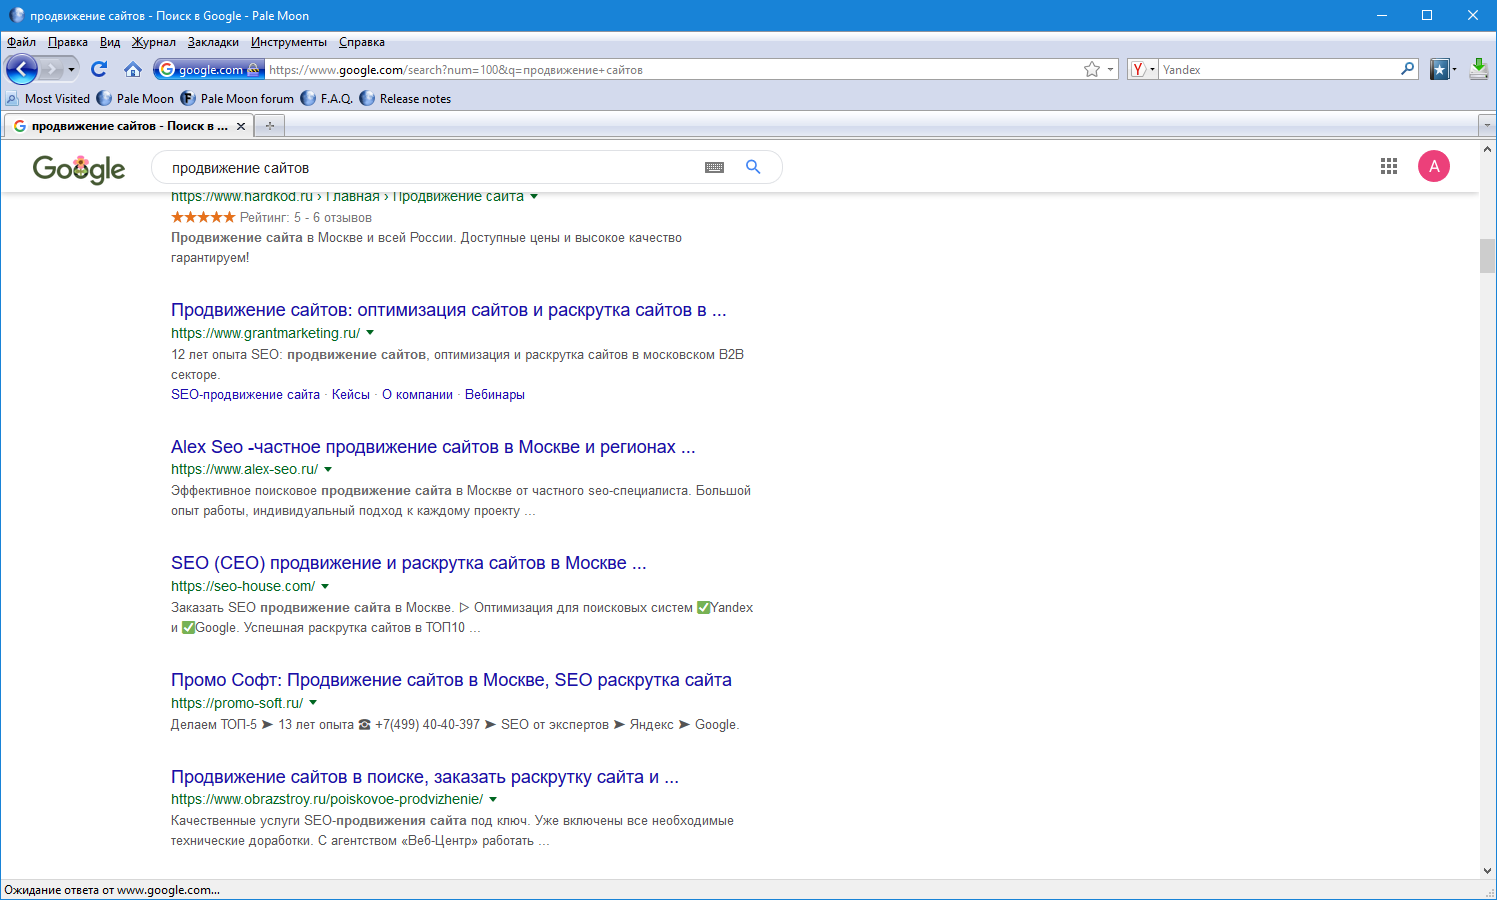Open the Release notes bookmark
Screen dimensions: 1497x900
[405, 98]
